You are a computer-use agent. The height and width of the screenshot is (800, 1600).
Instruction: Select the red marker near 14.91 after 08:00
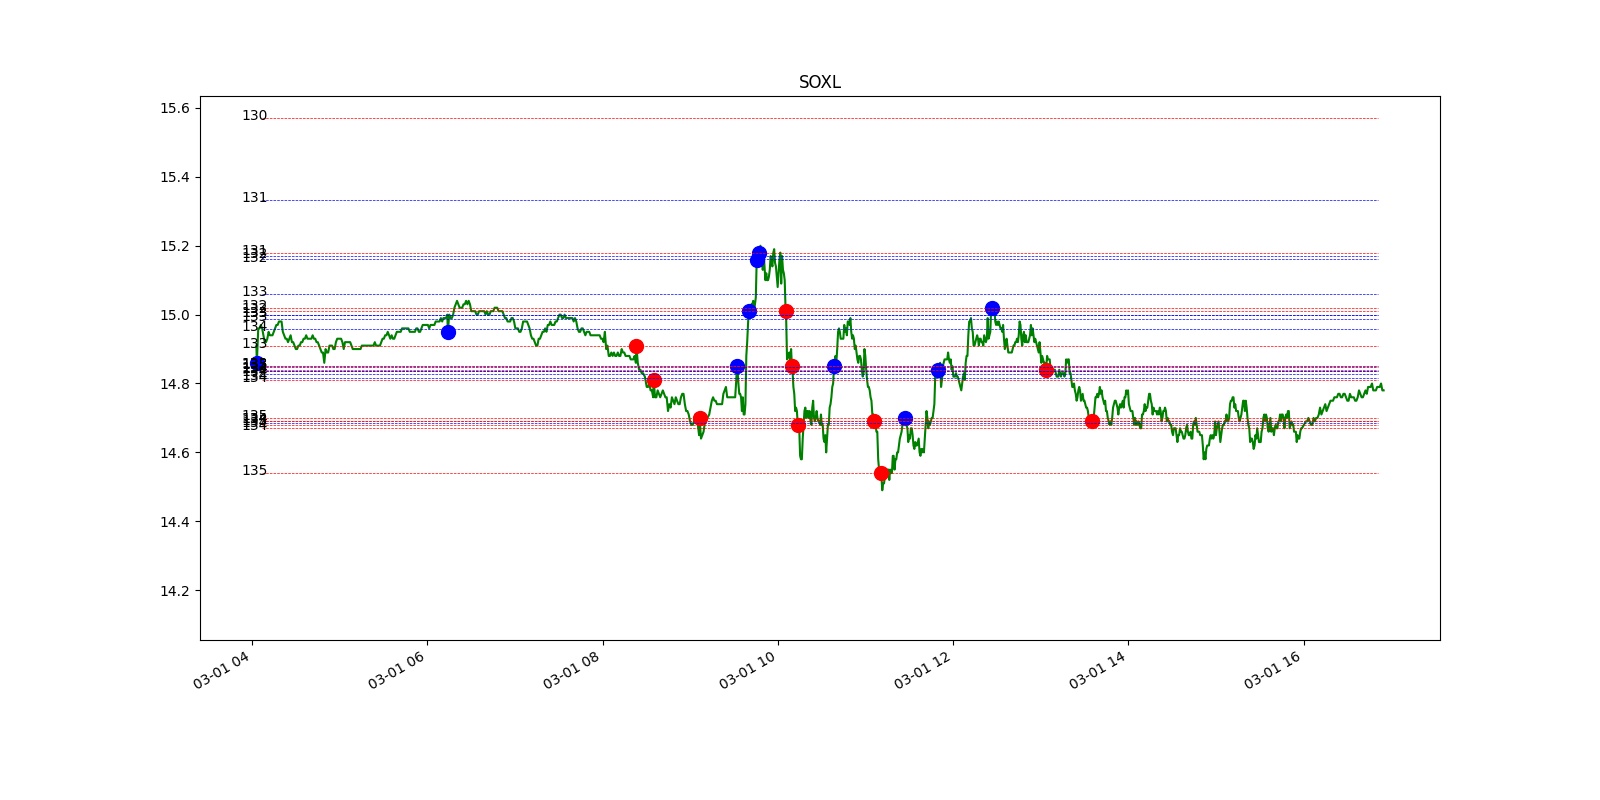636,346
